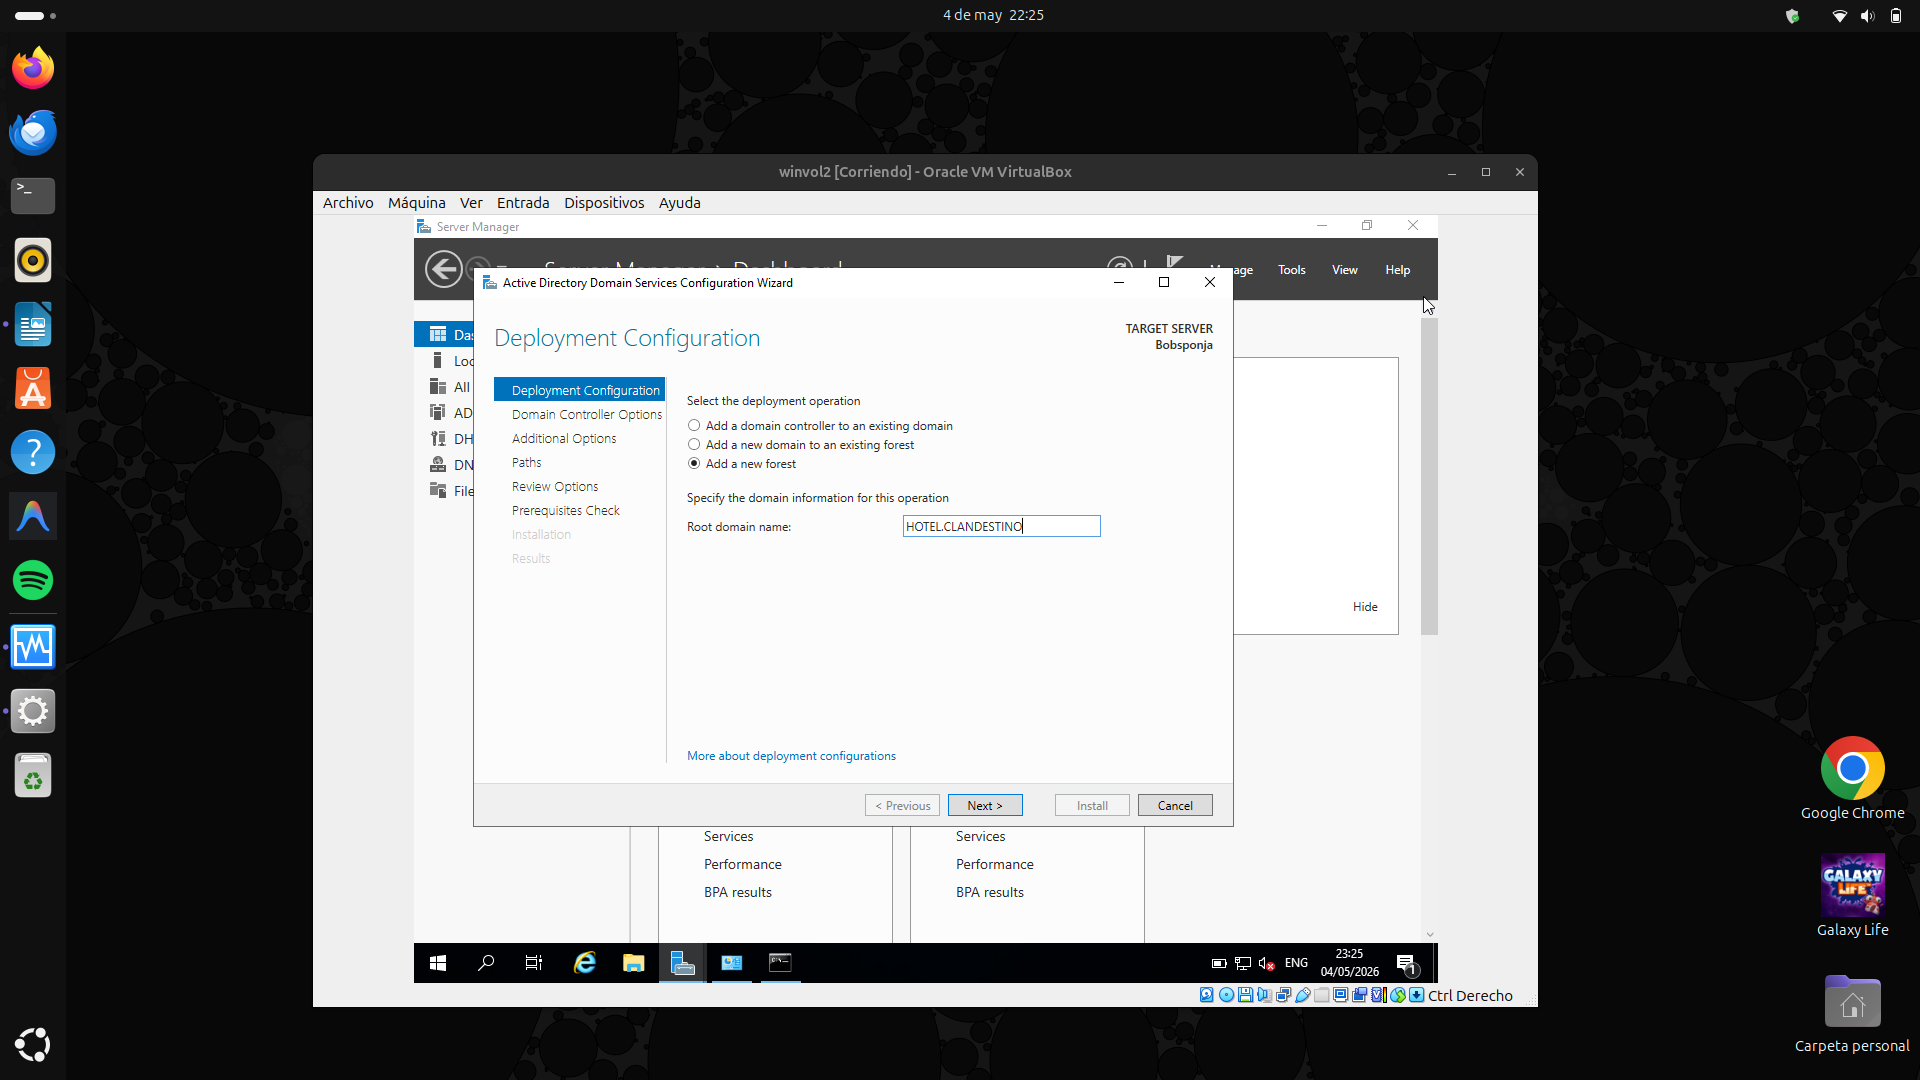Go to Paths wizard step

coord(526,462)
